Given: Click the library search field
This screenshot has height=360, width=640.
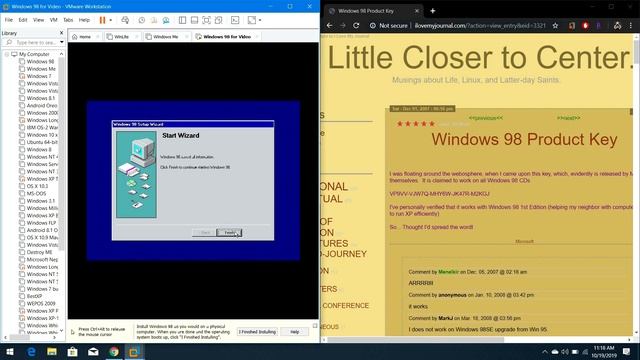Looking at the screenshot, I should [x=33, y=42].
